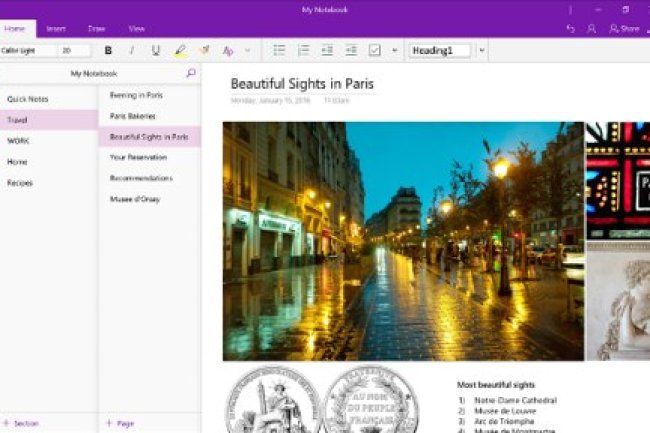Image resolution: width=650 pixels, height=433 pixels.
Task: Select the rainy Paris street photo
Action: [x=403, y=241]
